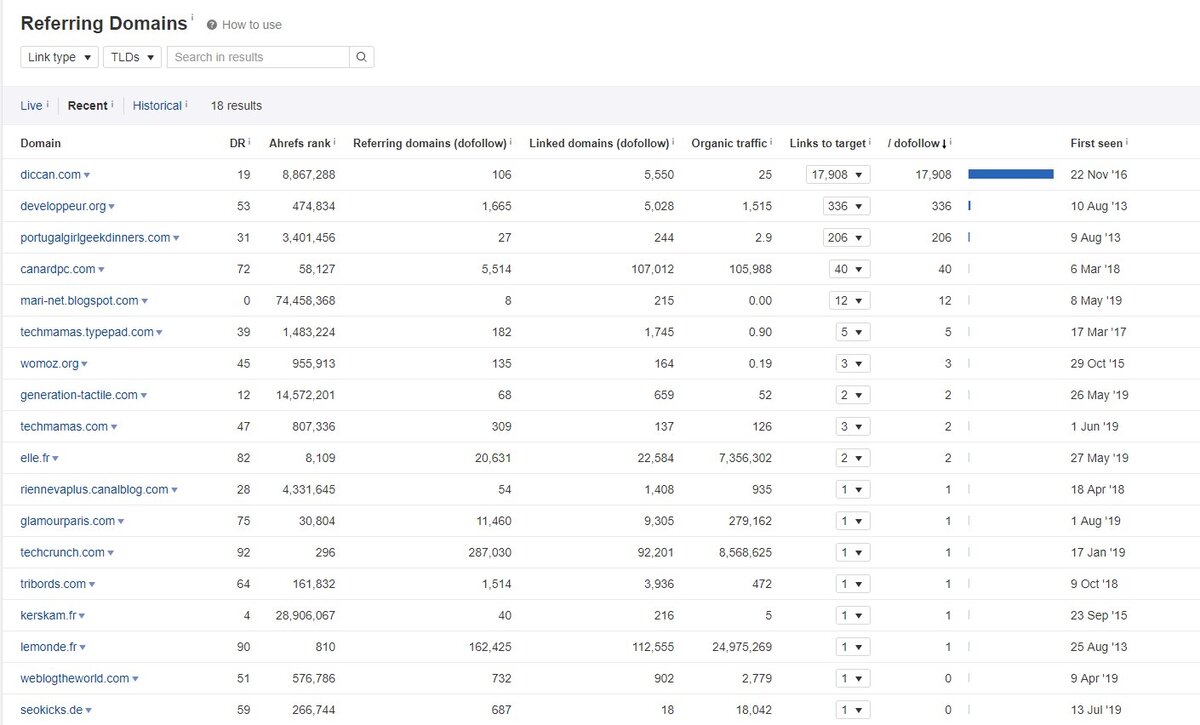Click the info icon next to First seen
Viewport: 1200px width, 725px height.
tap(1127, 141)
